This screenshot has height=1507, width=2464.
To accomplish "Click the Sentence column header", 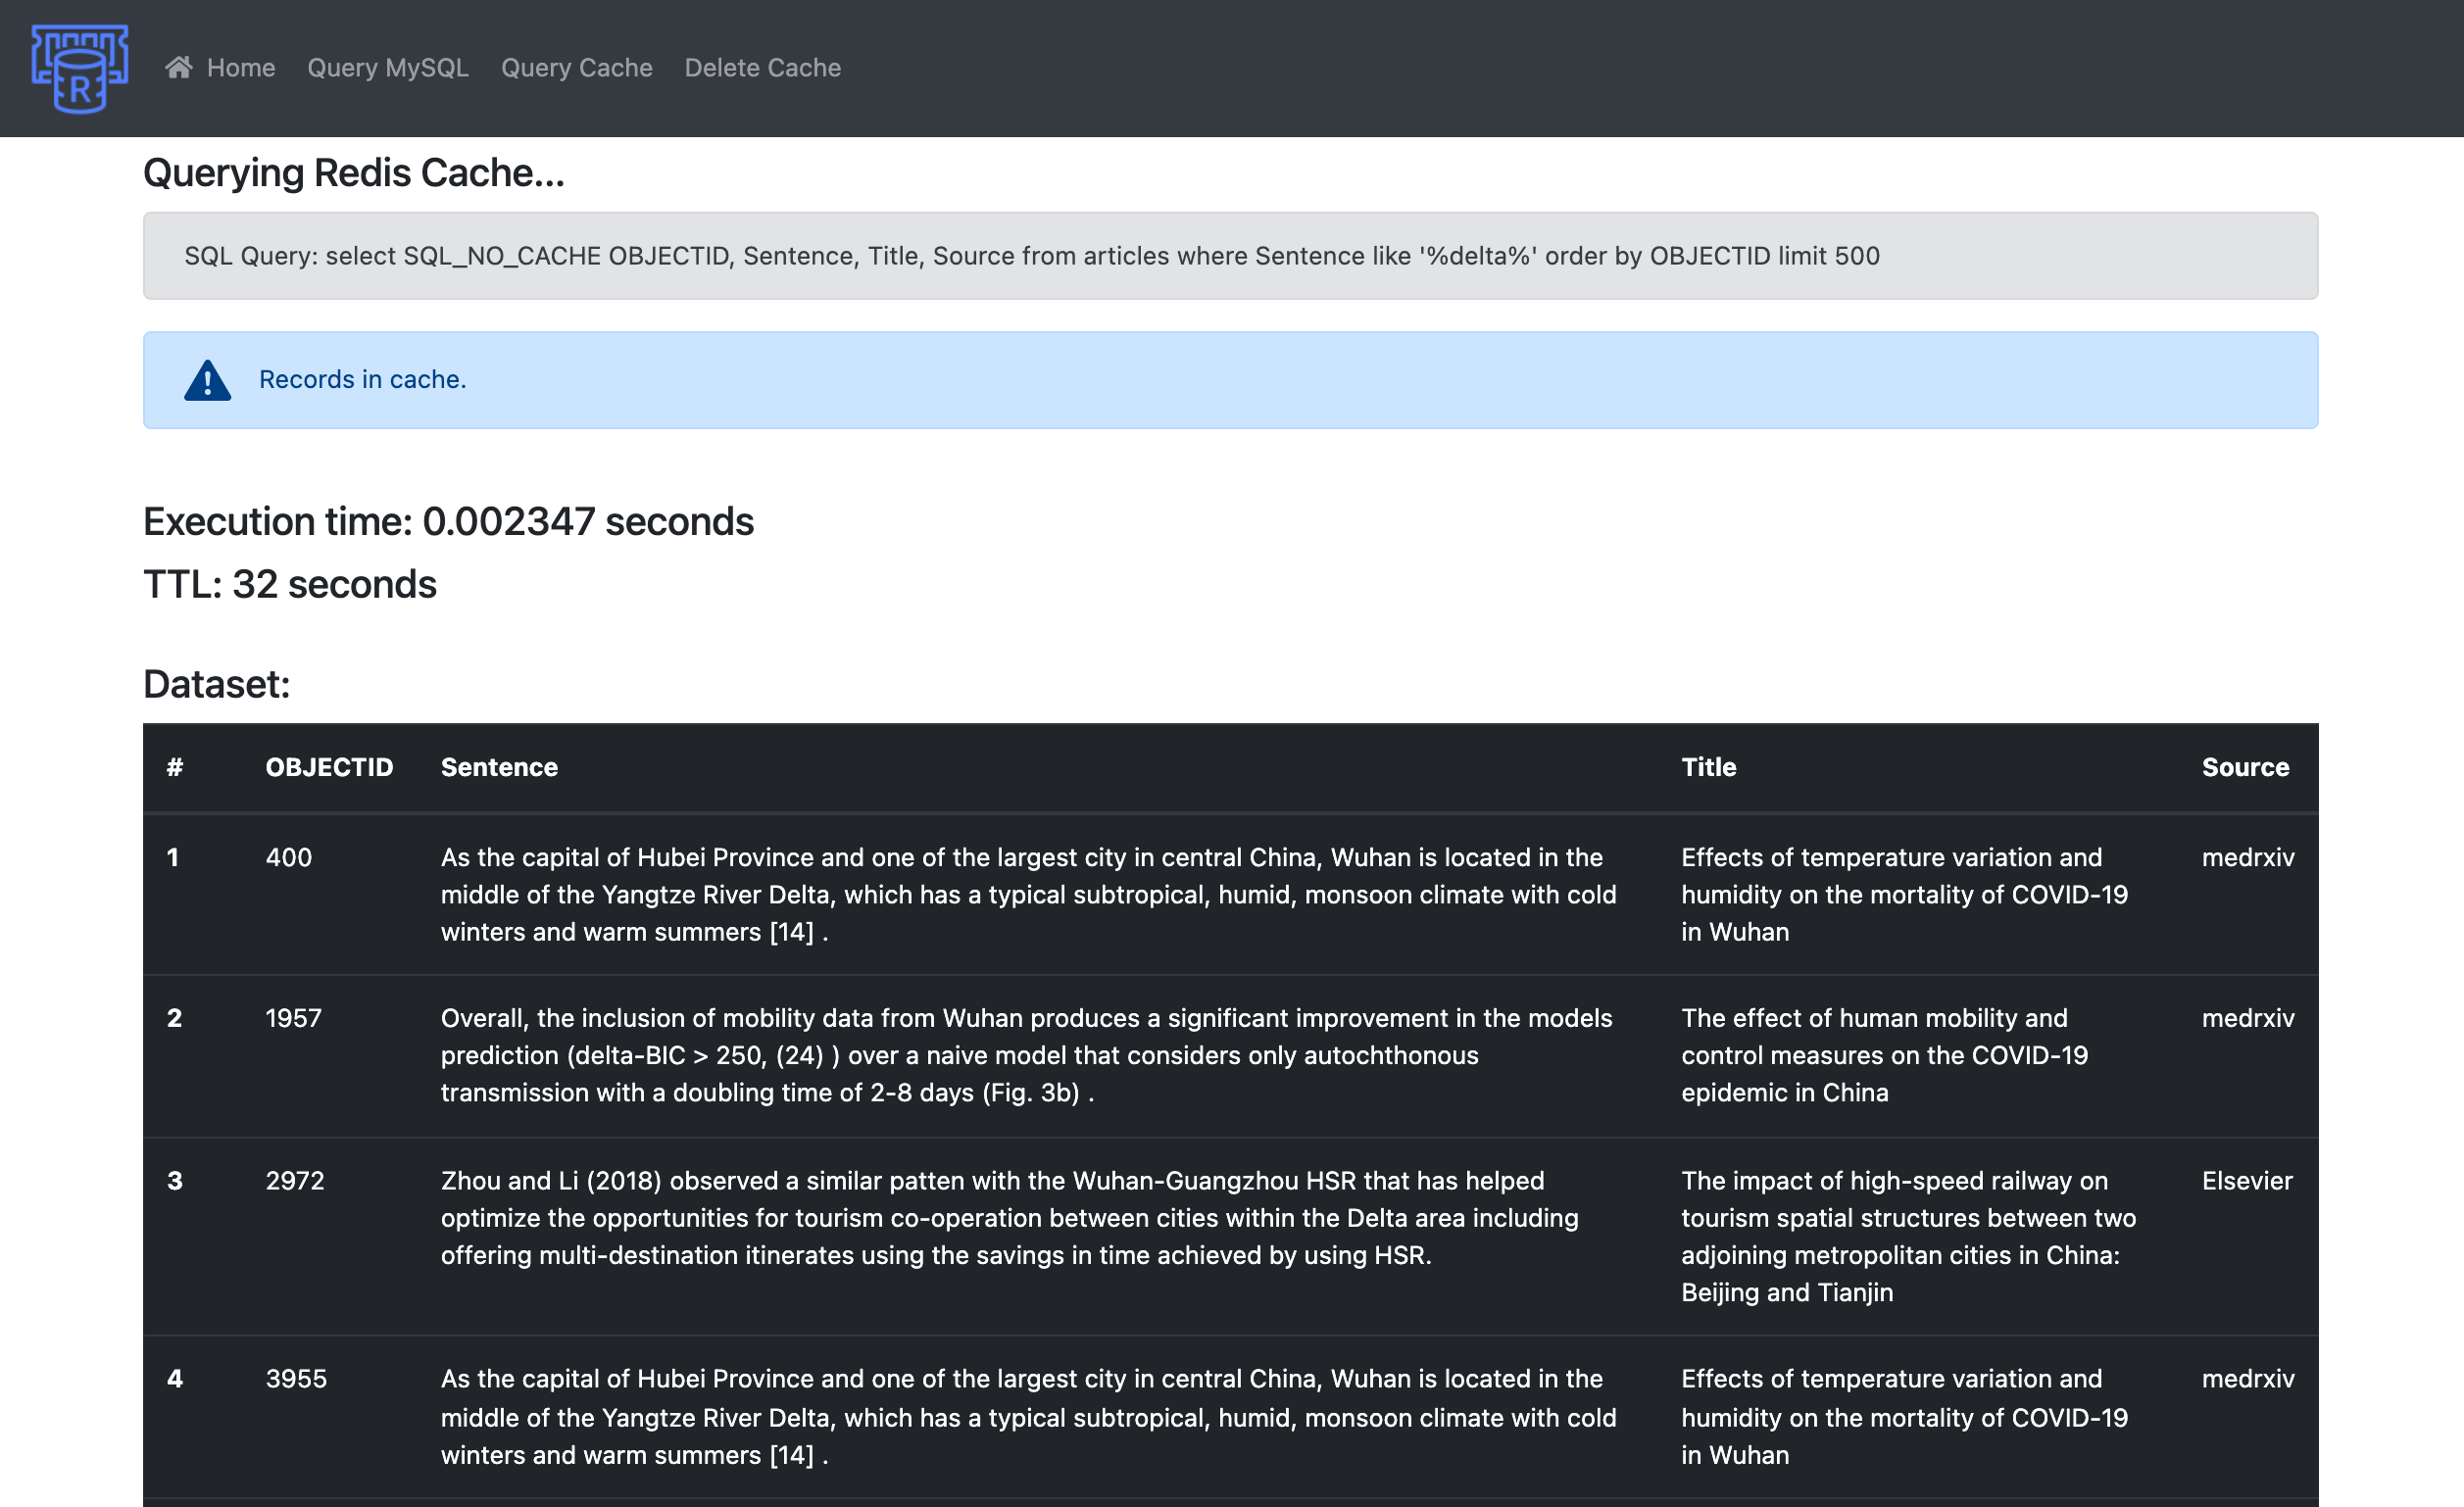I will point(499,768).
